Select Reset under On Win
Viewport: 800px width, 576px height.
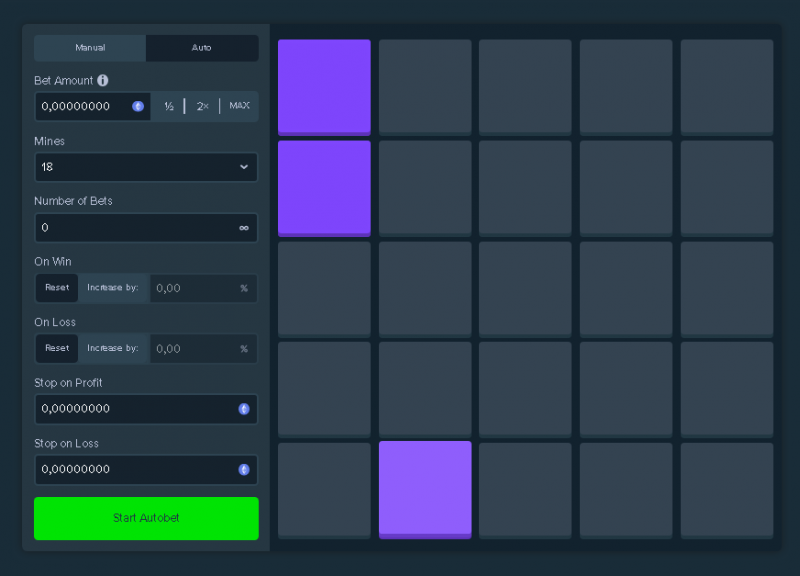[x=57, y=288]
